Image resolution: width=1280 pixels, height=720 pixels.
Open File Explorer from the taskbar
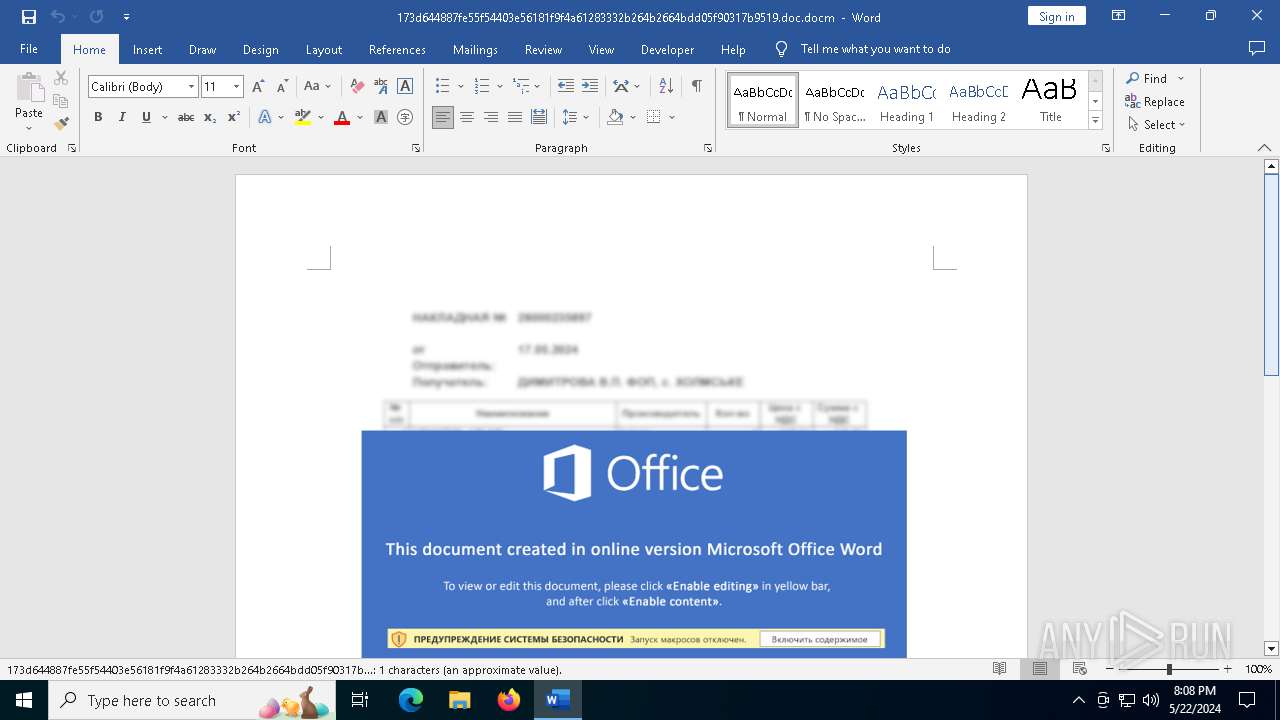[459, 700]
